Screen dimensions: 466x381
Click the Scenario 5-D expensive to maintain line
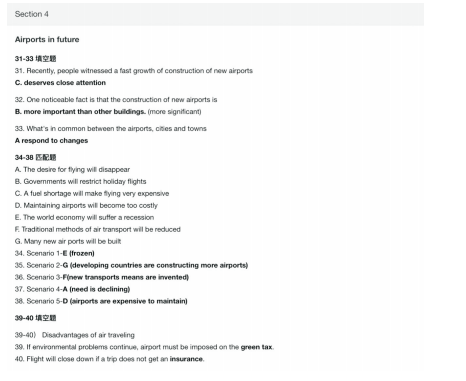(x=101, y=301)
